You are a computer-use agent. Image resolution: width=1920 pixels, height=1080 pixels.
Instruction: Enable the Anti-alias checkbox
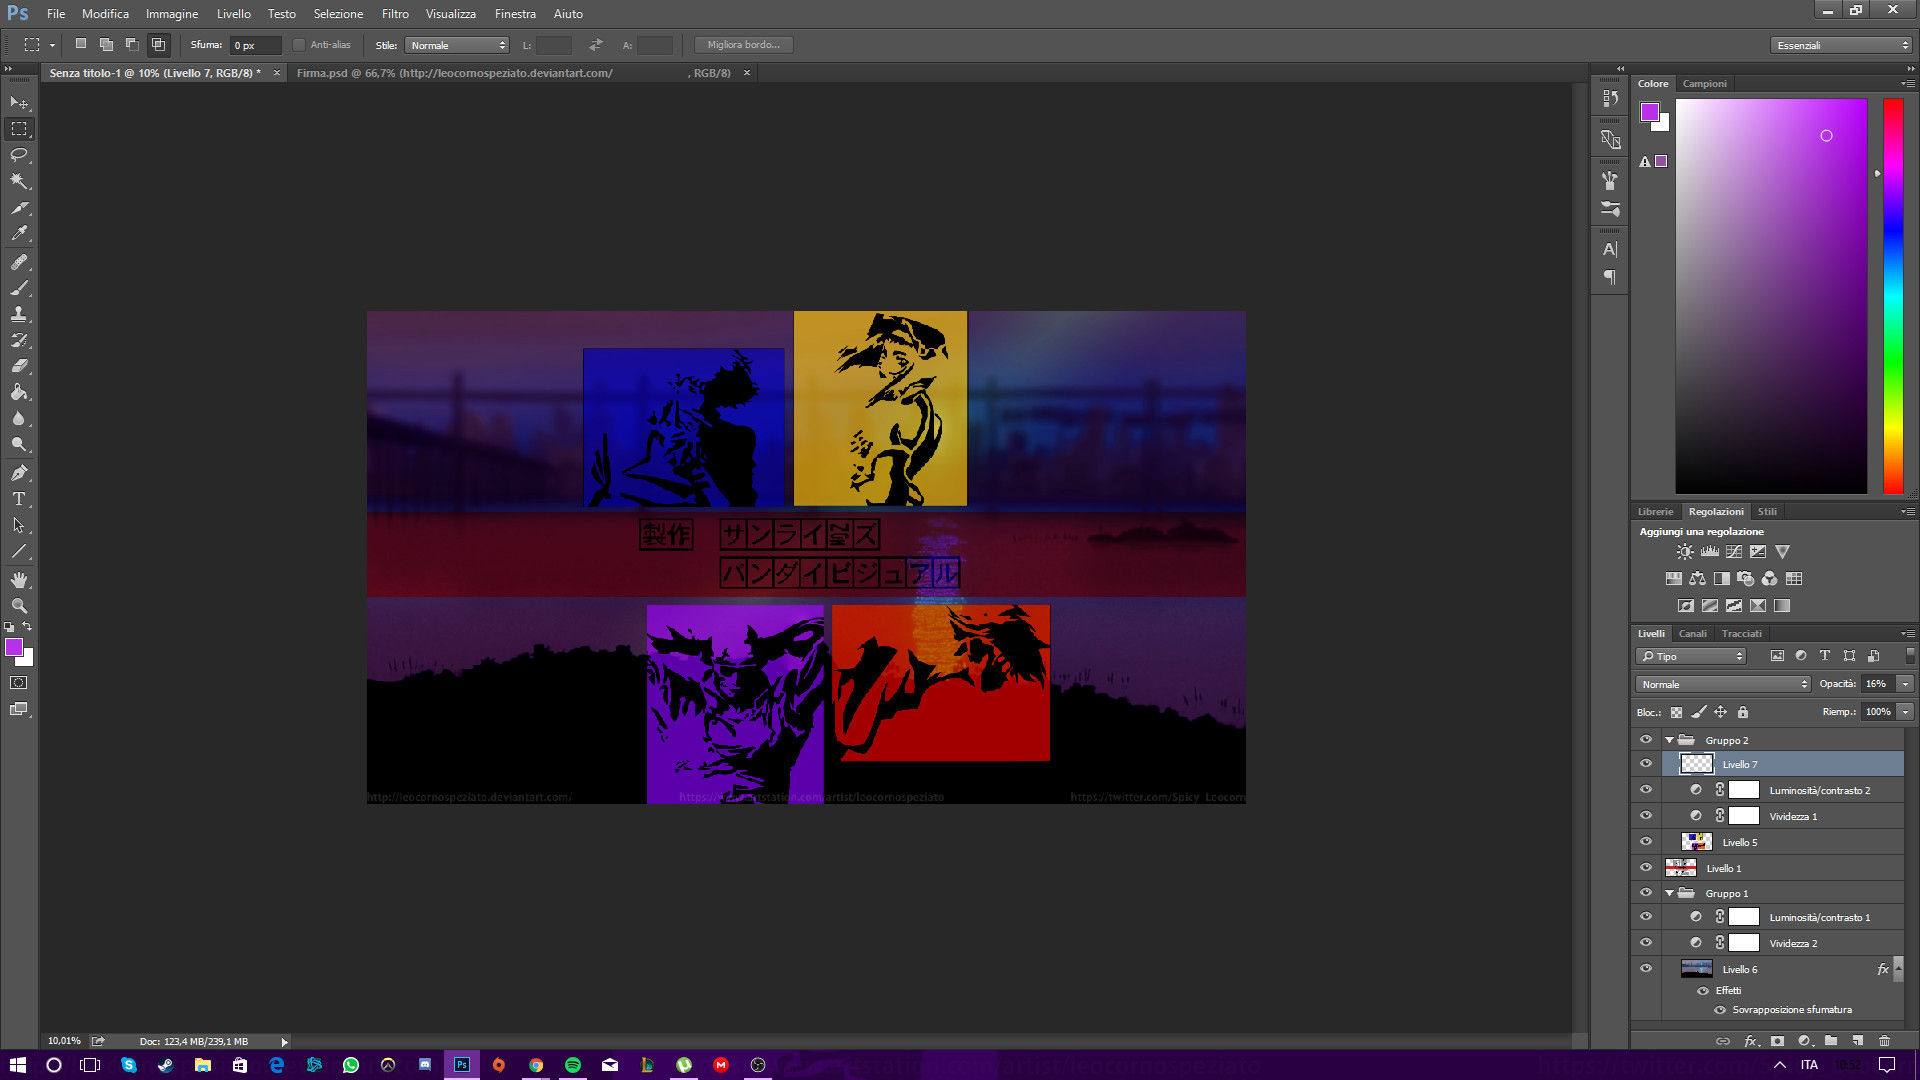click(299, 45)
